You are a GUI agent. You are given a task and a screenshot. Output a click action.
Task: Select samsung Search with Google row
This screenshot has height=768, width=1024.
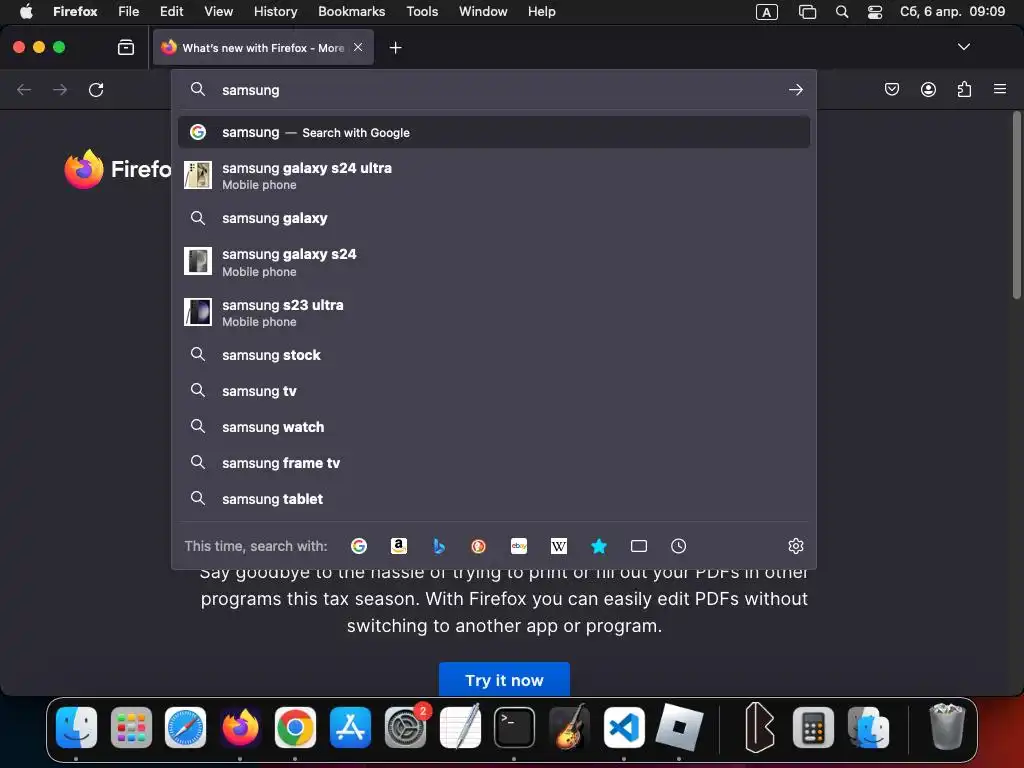pyautogui.click(x=494, y=133)
